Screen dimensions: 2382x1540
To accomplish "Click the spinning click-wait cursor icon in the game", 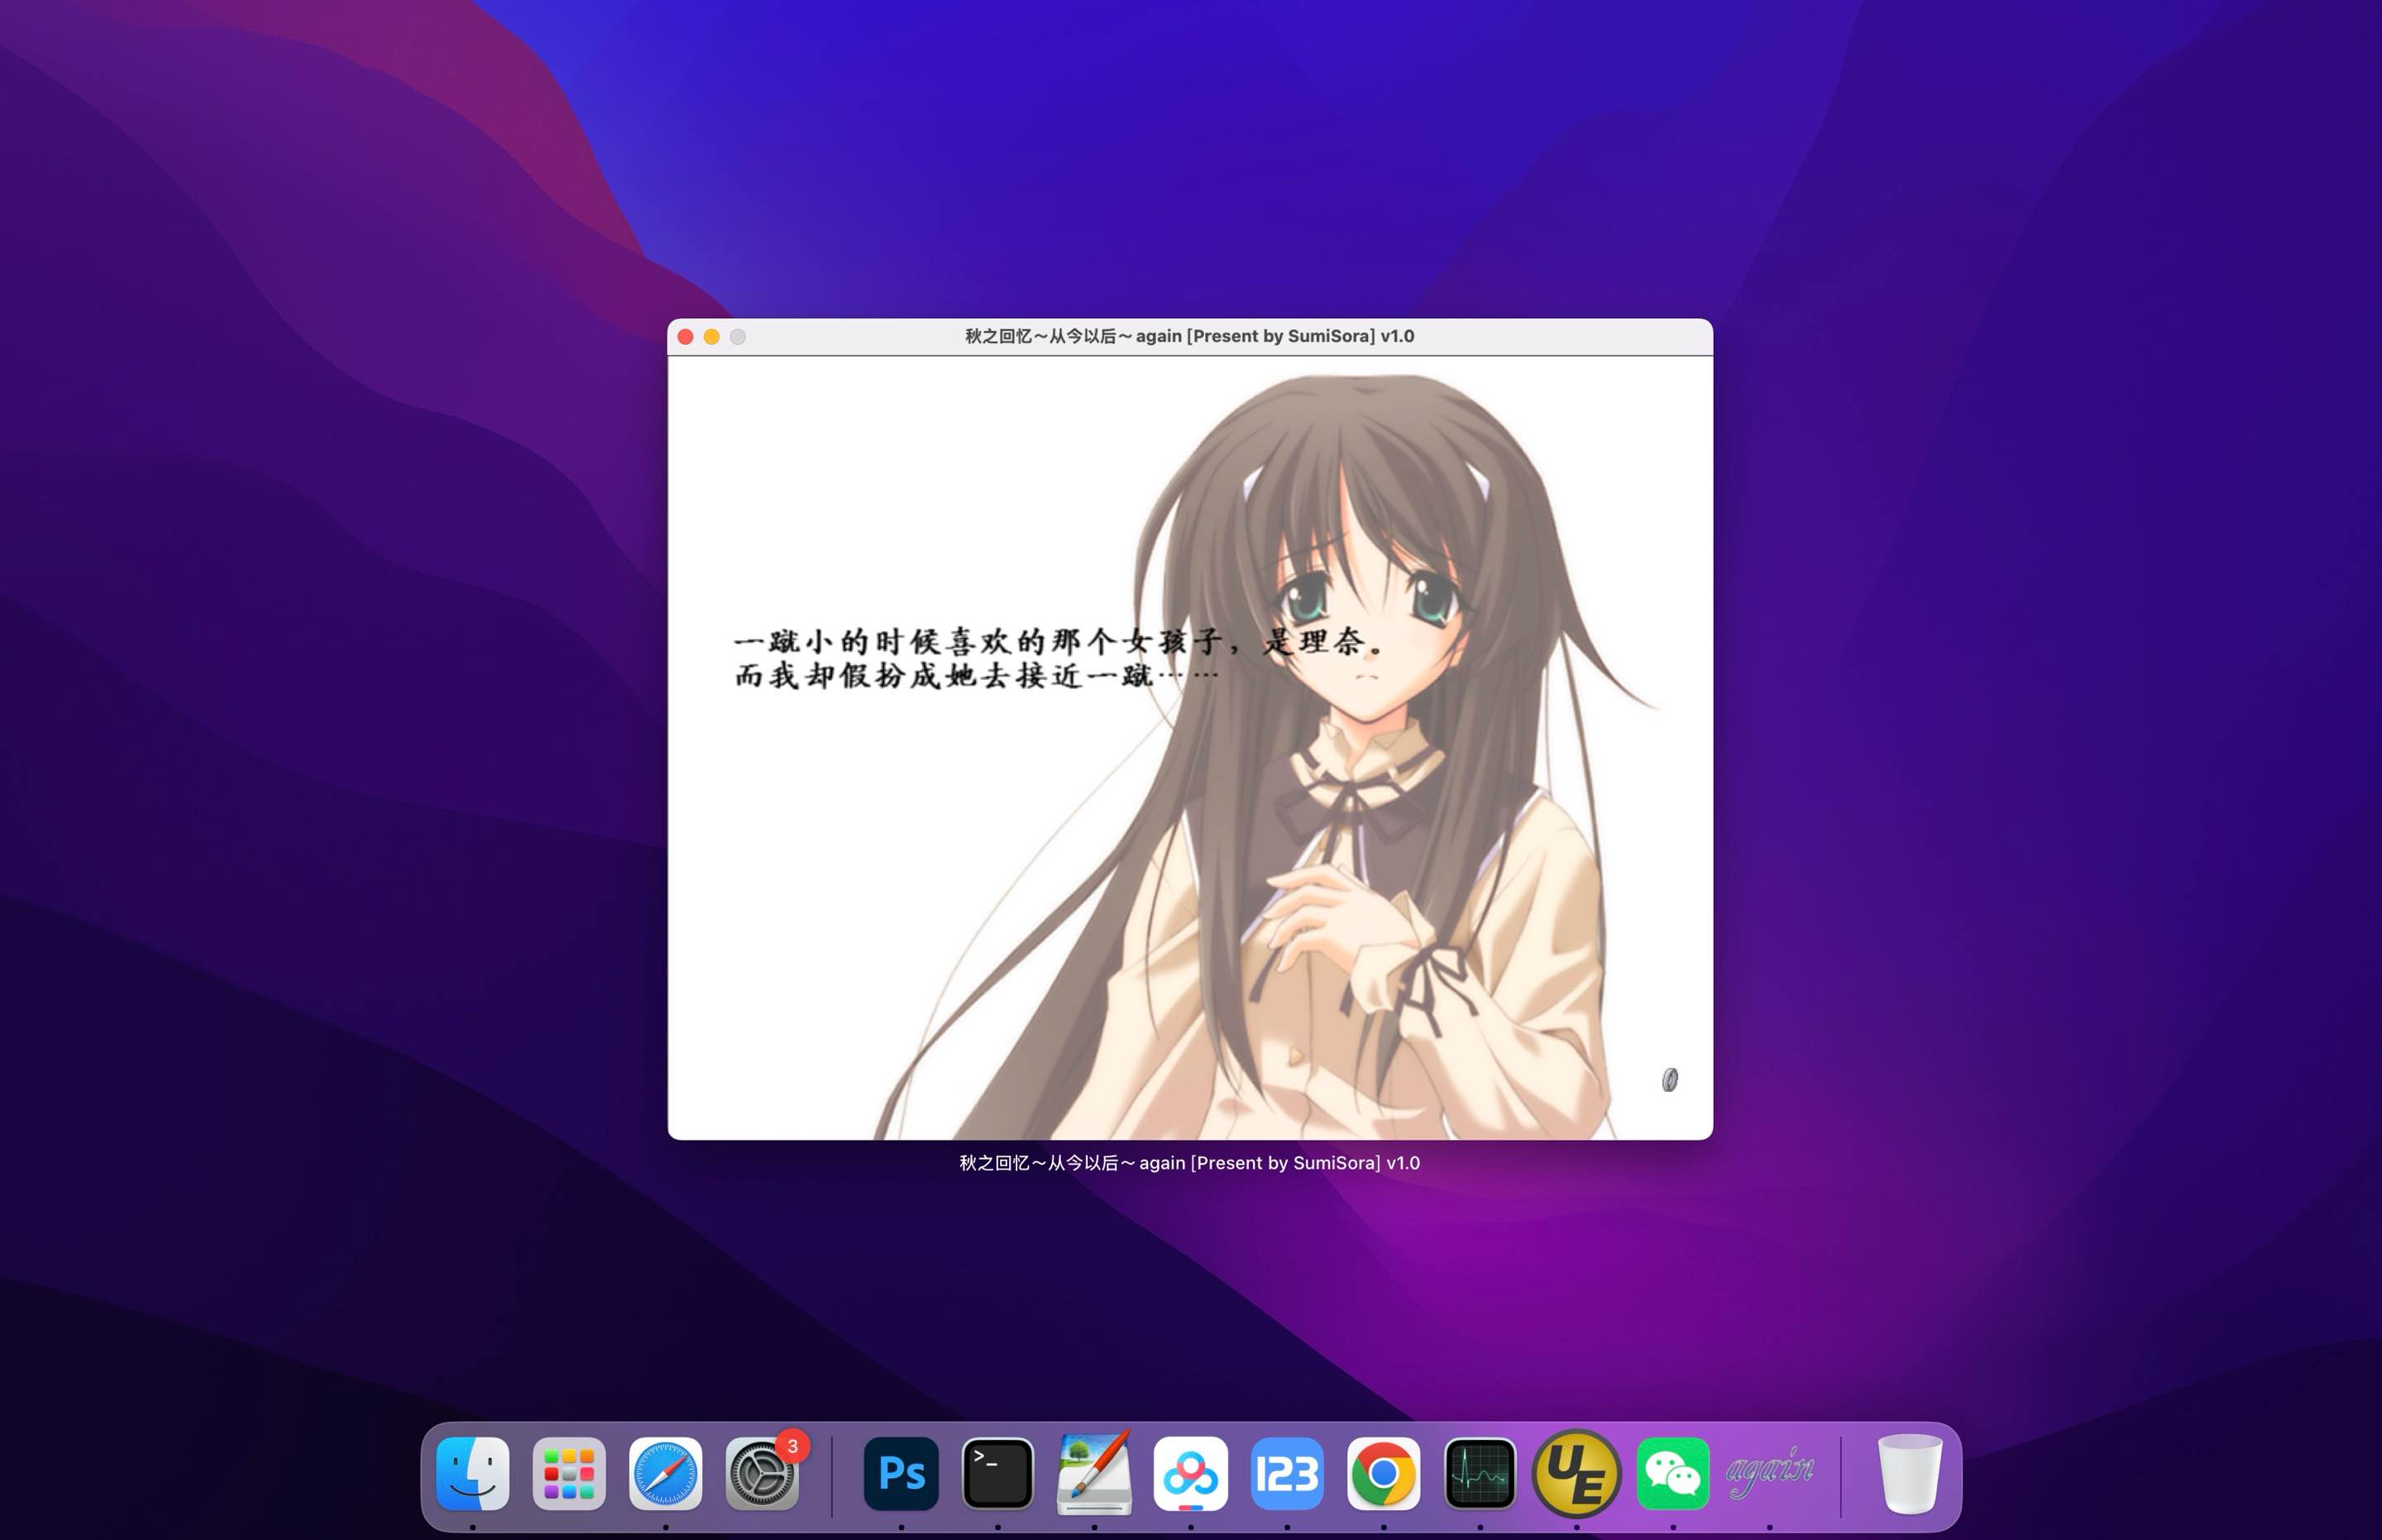I will coord(1669,1080).
